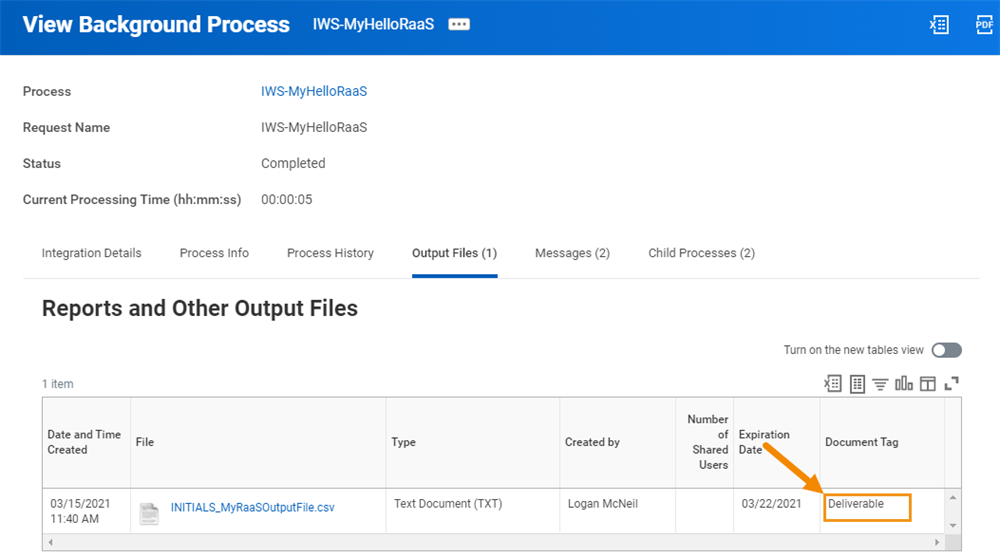The image size is (1000, 557).
Task: Click the table's scroll down arrow
Action: [953, 526]
